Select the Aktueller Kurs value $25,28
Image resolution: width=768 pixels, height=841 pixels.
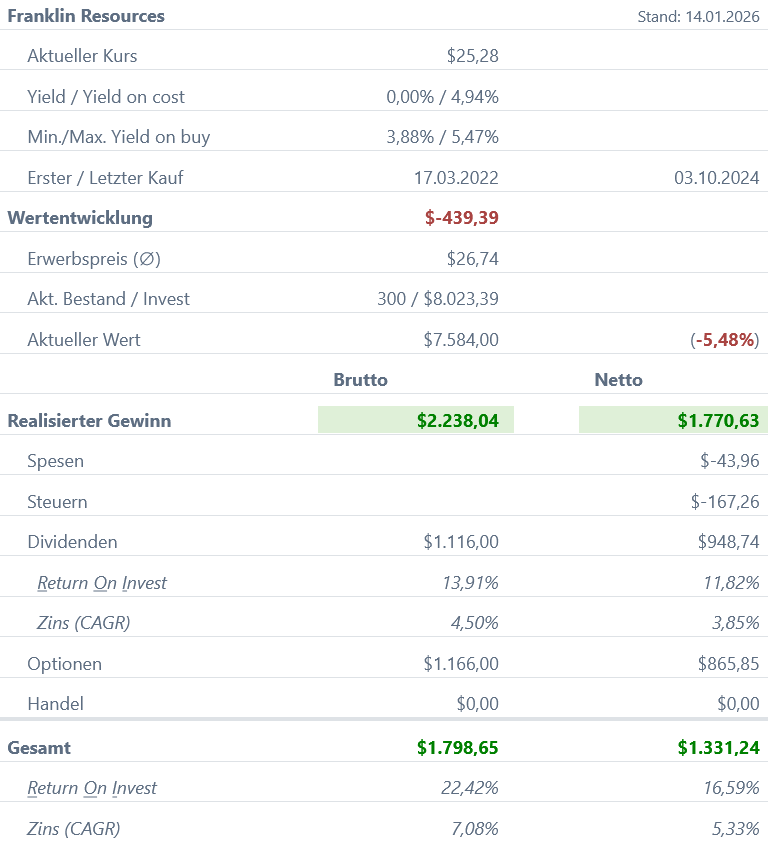point(472,56)
